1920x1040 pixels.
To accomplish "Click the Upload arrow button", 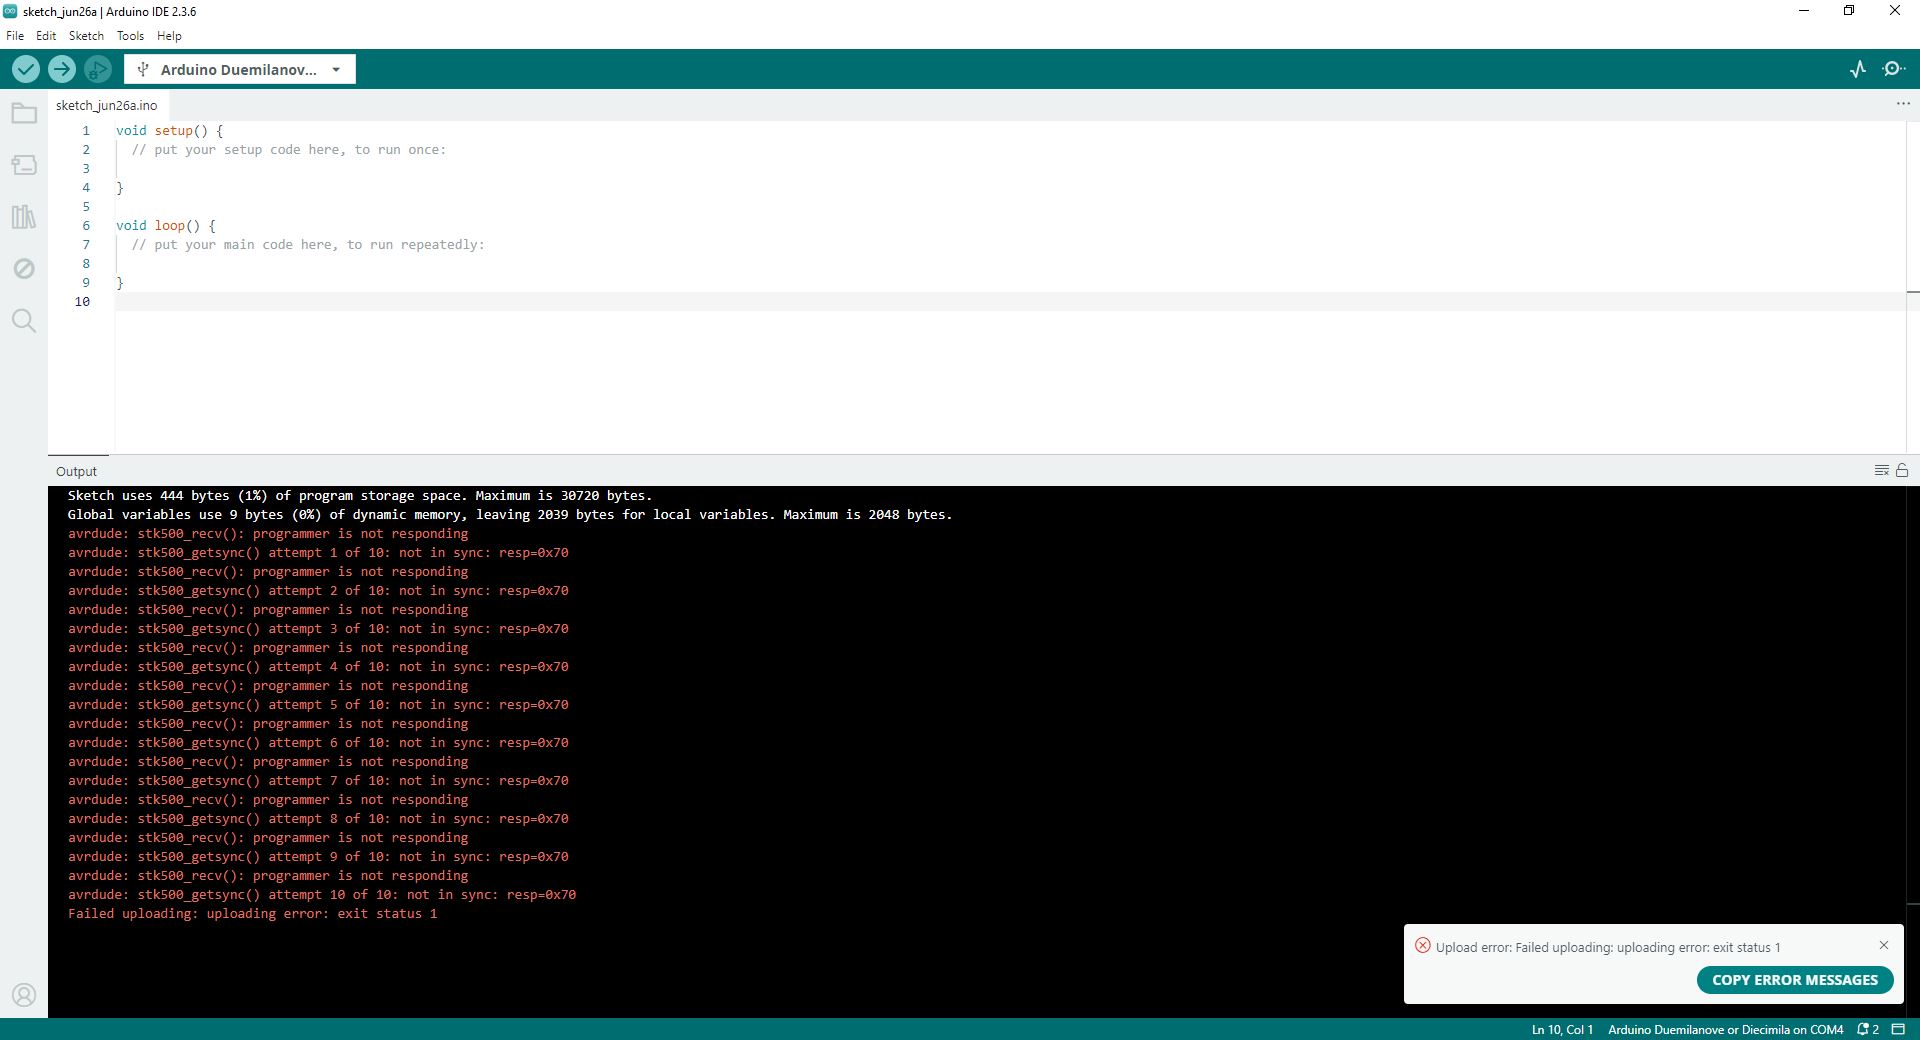I will point(62,69).
